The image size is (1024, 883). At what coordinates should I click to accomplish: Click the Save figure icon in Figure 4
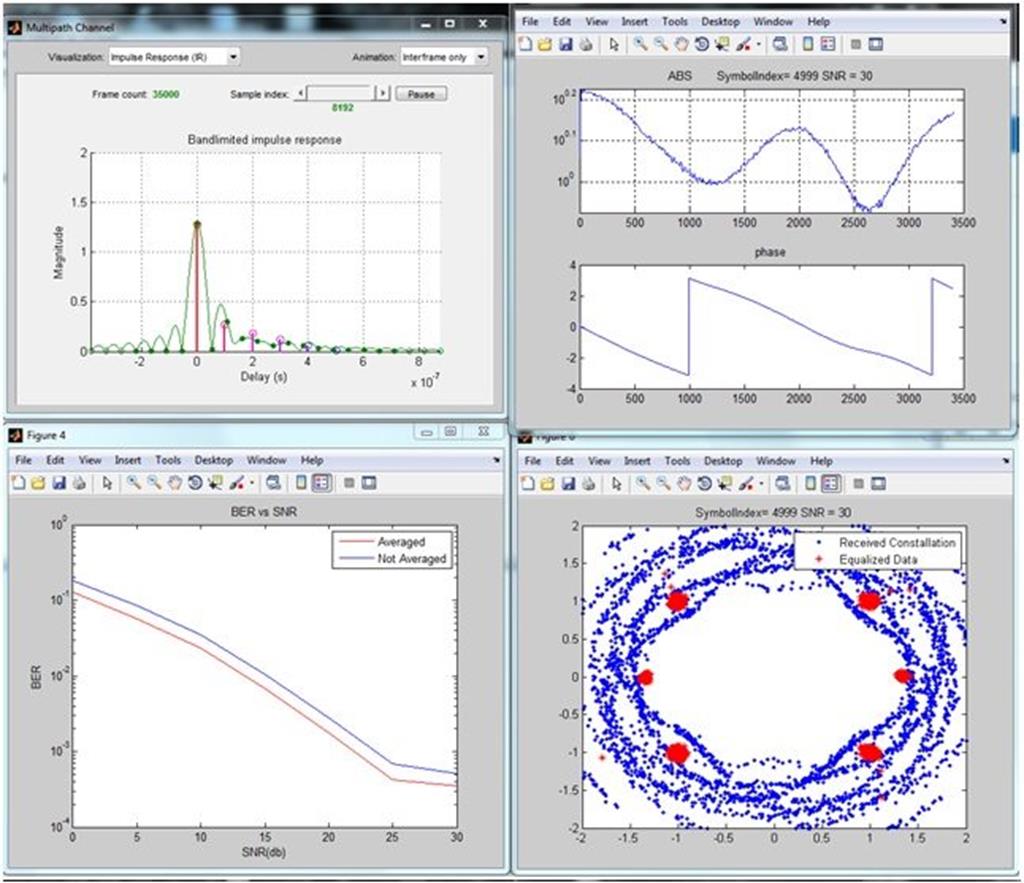pyautogui.click(x=58, y=483)
